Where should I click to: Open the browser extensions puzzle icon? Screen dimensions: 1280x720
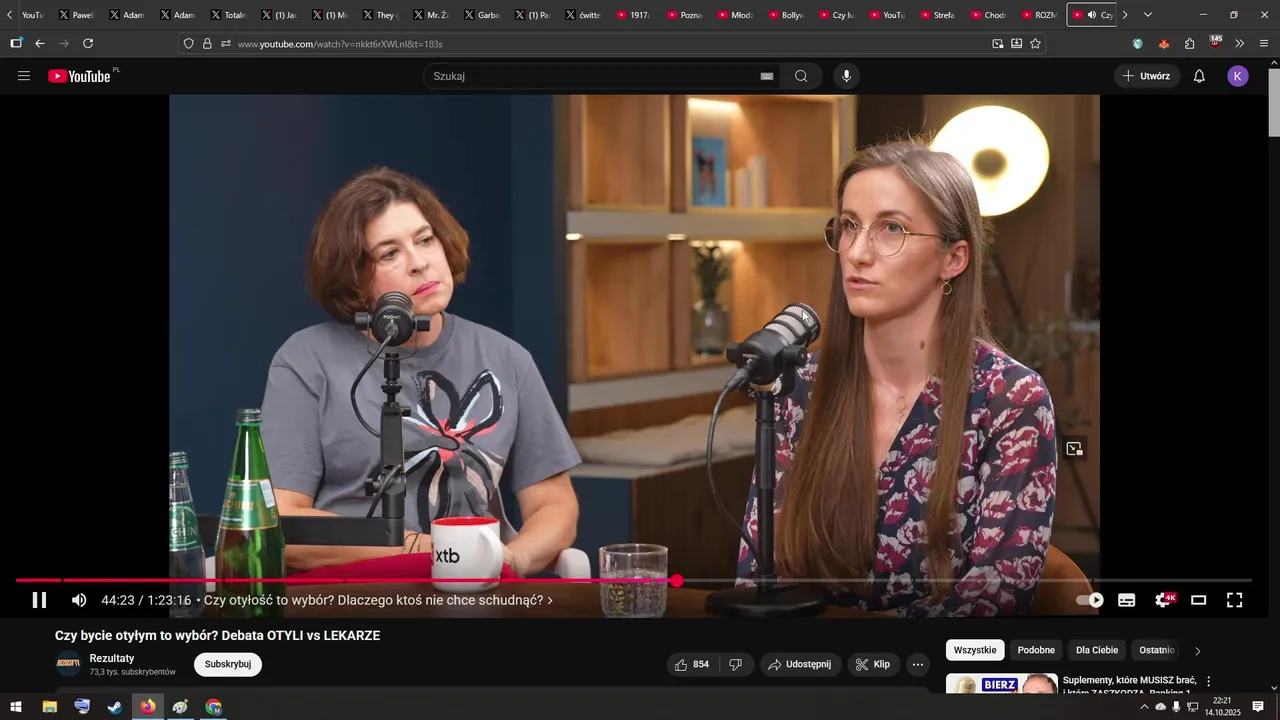(x=1189, y=44)
